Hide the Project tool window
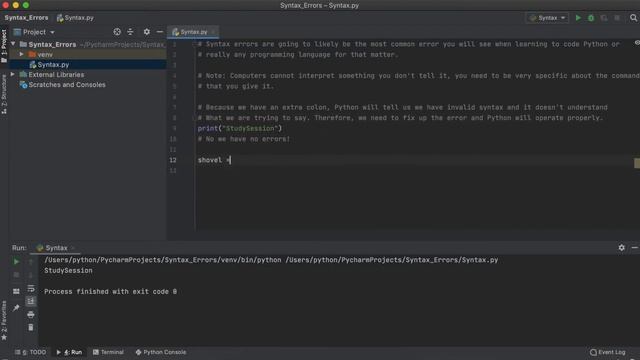Screen dimensions: 640x360 (160, 32)
